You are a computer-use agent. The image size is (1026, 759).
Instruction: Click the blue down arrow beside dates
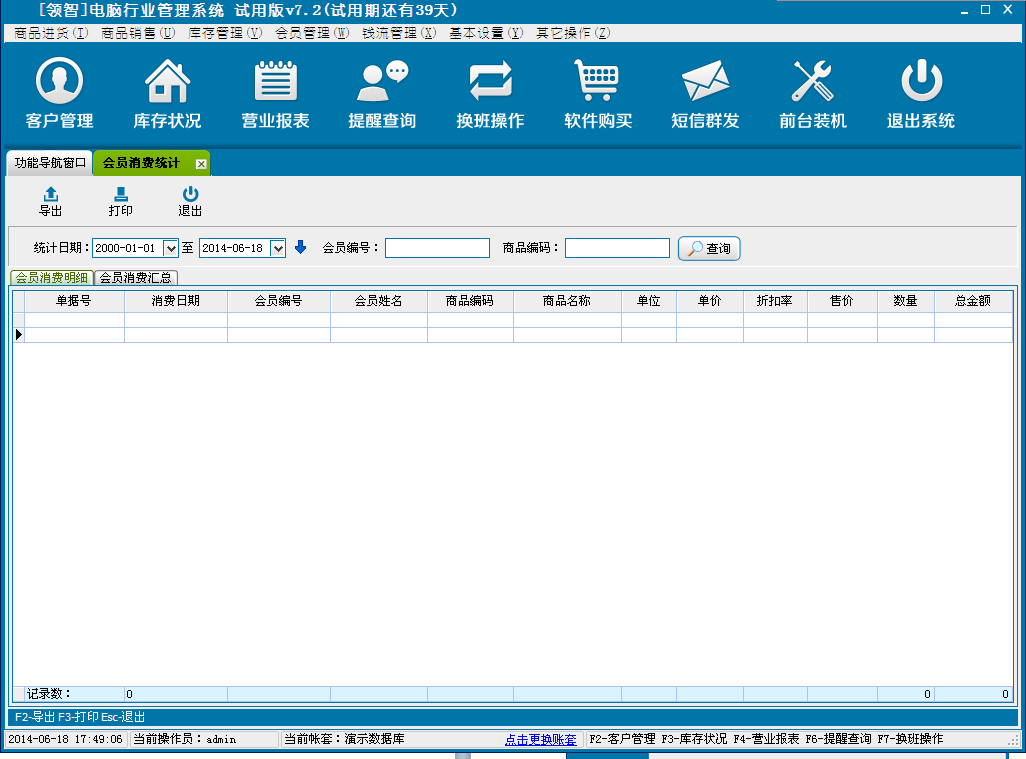300,248
